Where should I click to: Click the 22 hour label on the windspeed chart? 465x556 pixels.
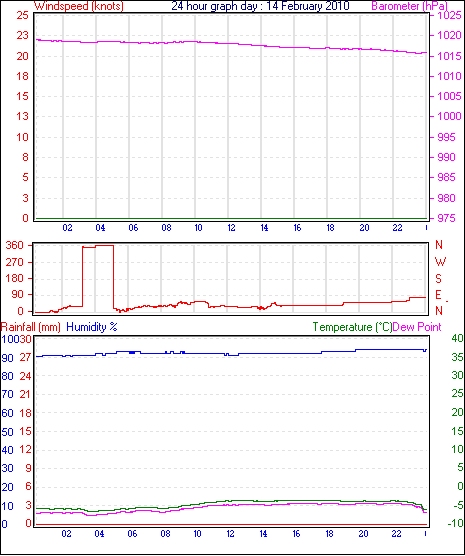click(397, 228)
